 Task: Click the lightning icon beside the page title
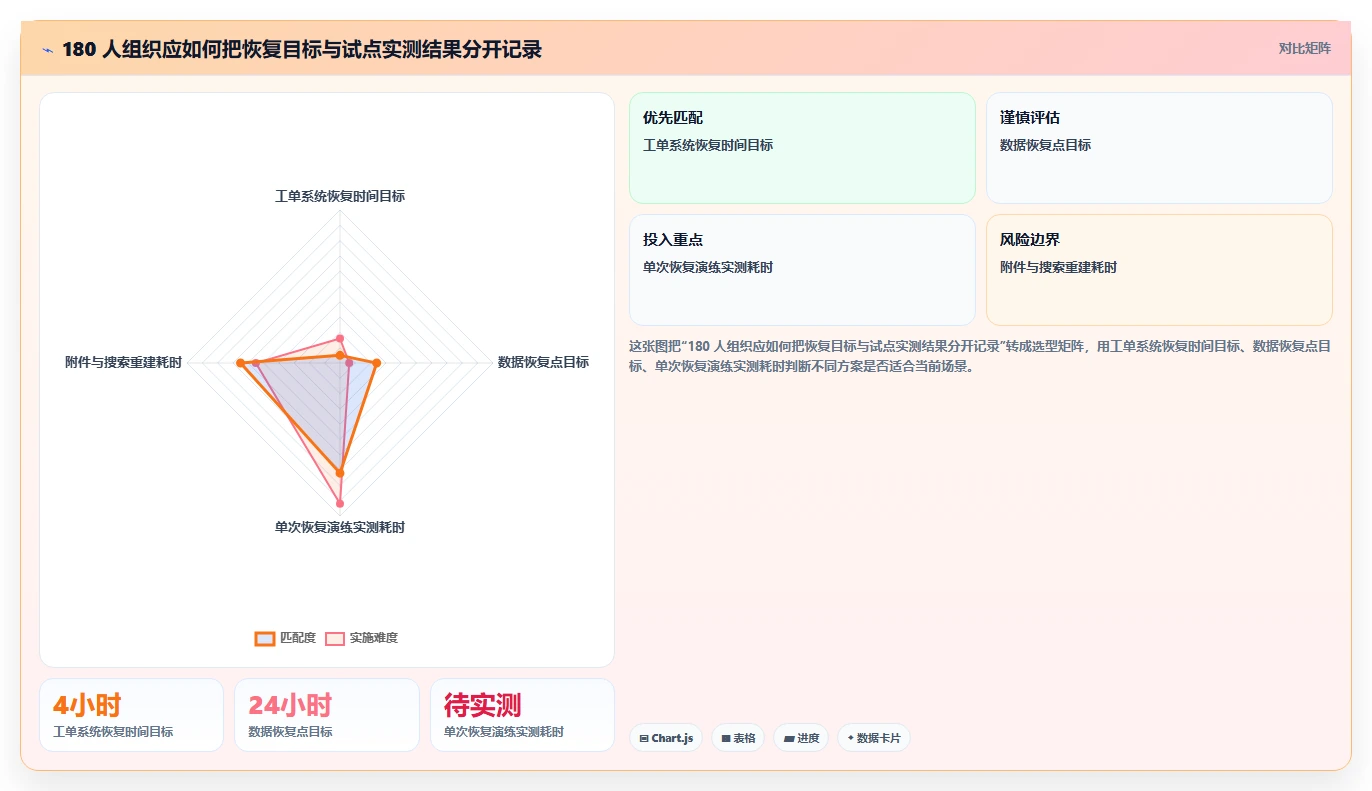[x=47, y=49]
